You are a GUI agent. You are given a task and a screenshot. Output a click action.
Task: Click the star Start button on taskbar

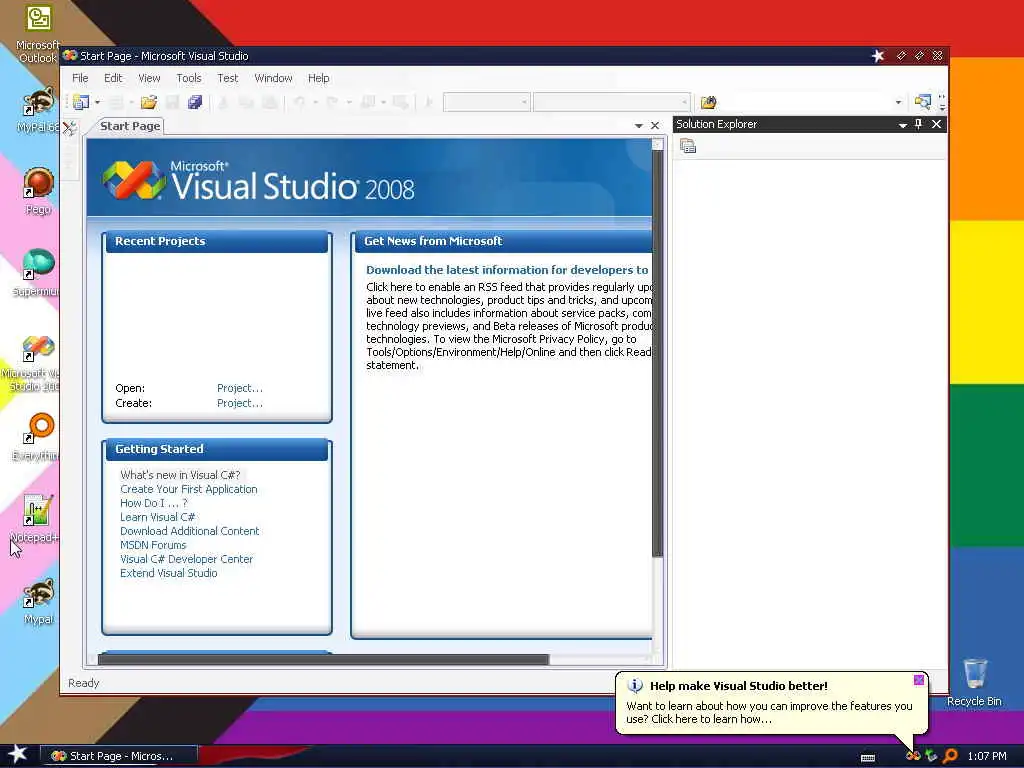[17, 755]
